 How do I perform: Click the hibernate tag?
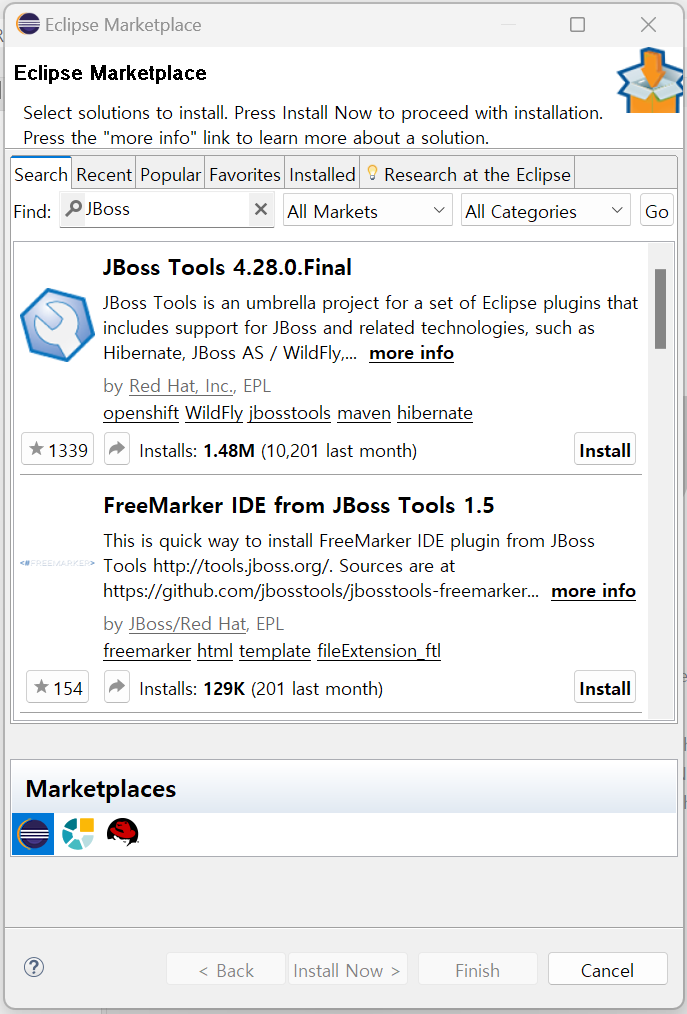[435, 413]
